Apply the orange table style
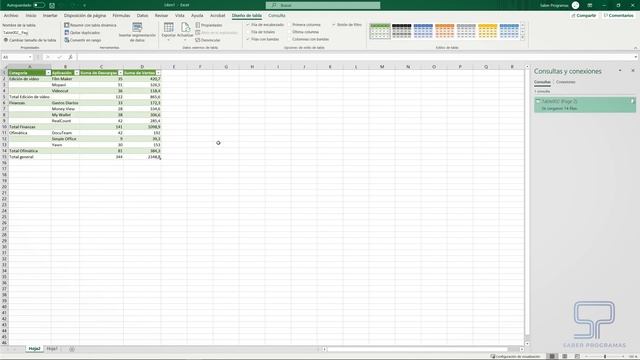Screen dimensions: 640x360 (x=444, y=31)
